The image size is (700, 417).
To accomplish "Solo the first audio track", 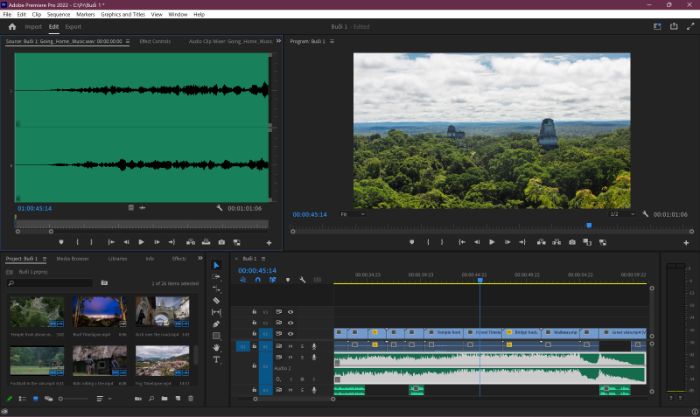I will pos(302,346).
